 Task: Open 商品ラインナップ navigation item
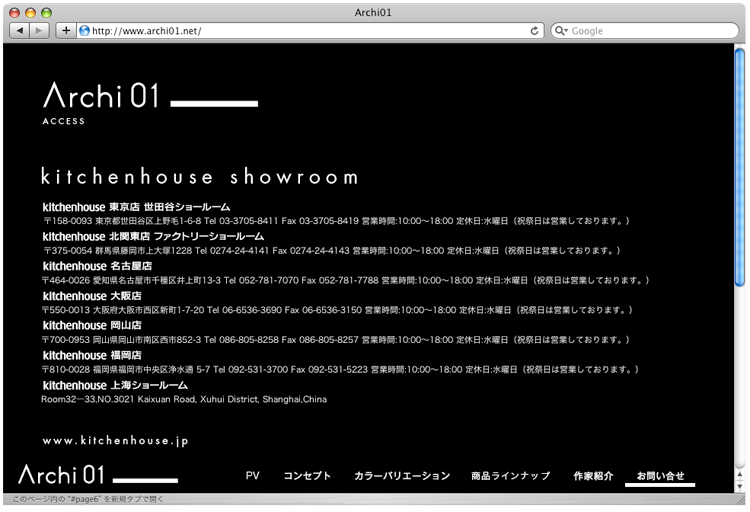tap(510, 476)
